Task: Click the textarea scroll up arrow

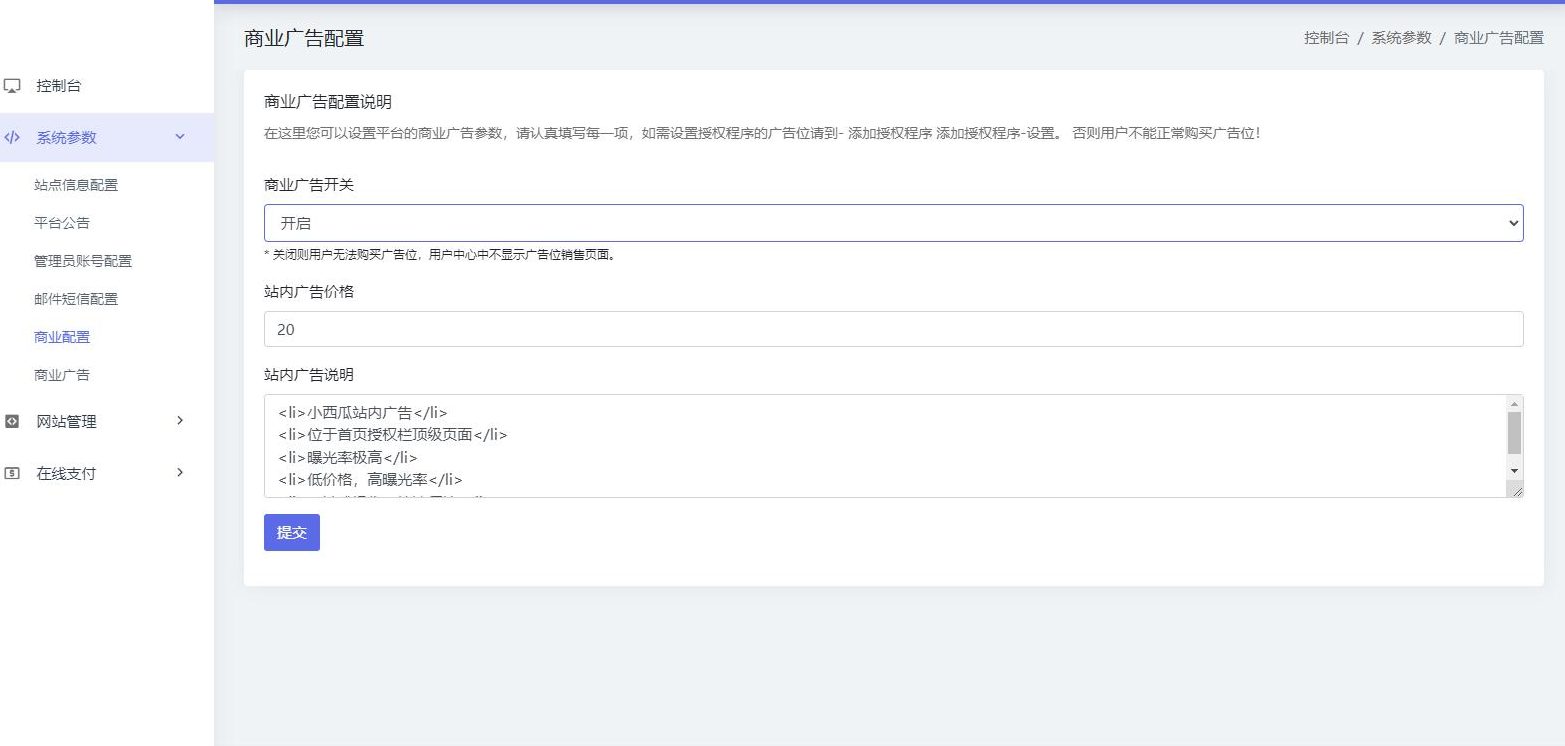Action: 1514,402
